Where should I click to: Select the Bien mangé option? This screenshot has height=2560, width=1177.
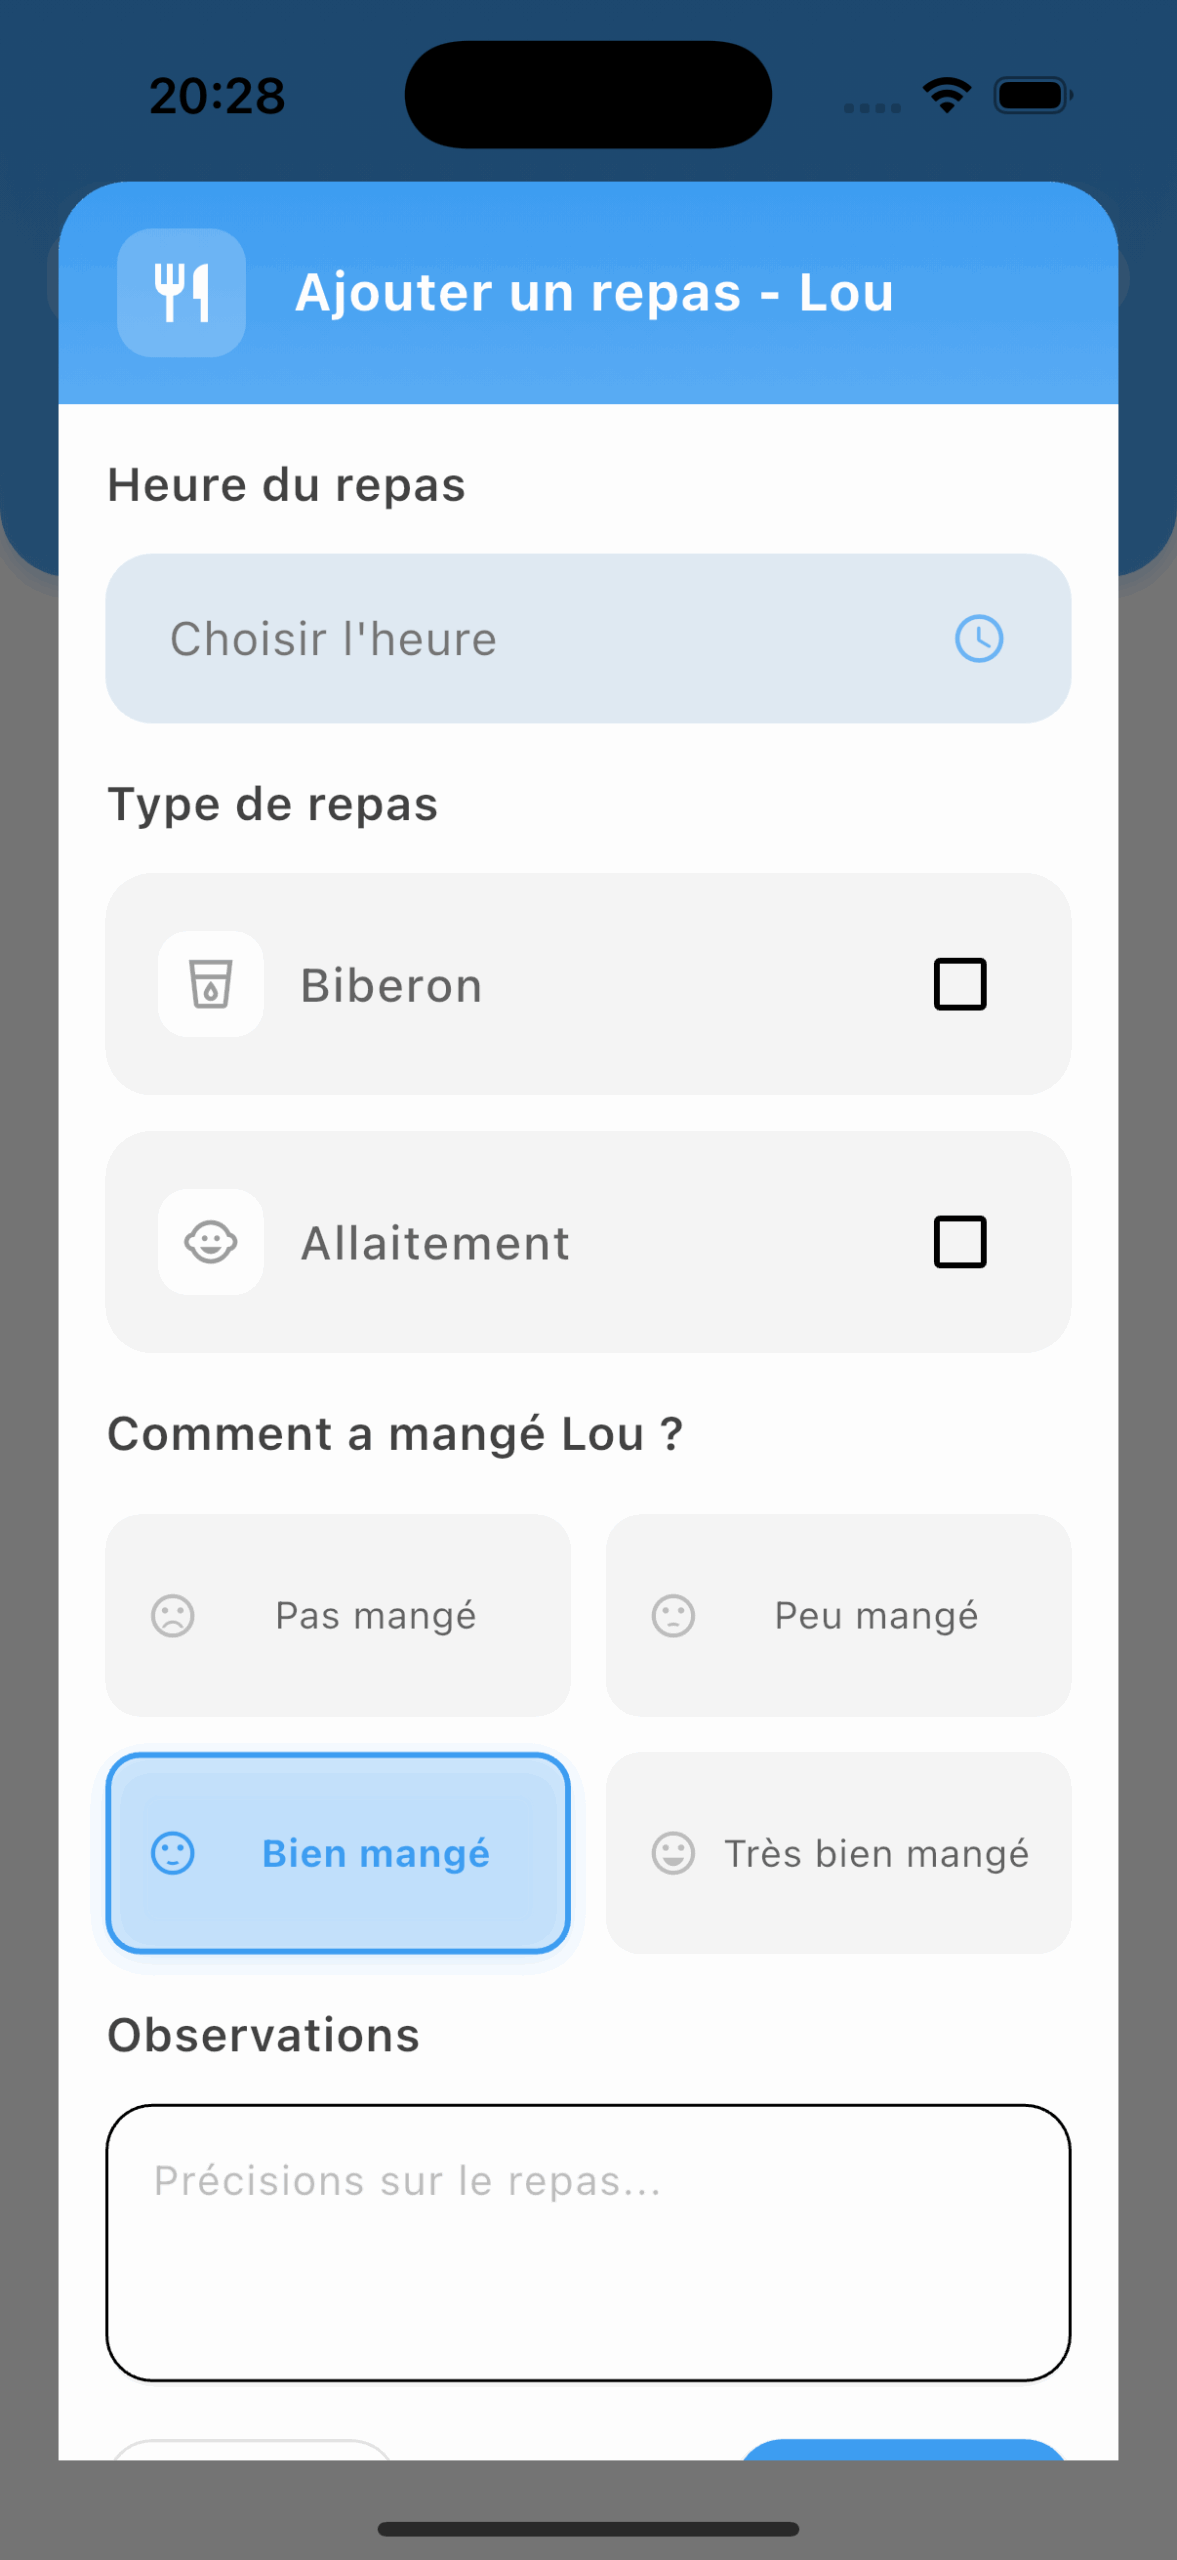338,1853
